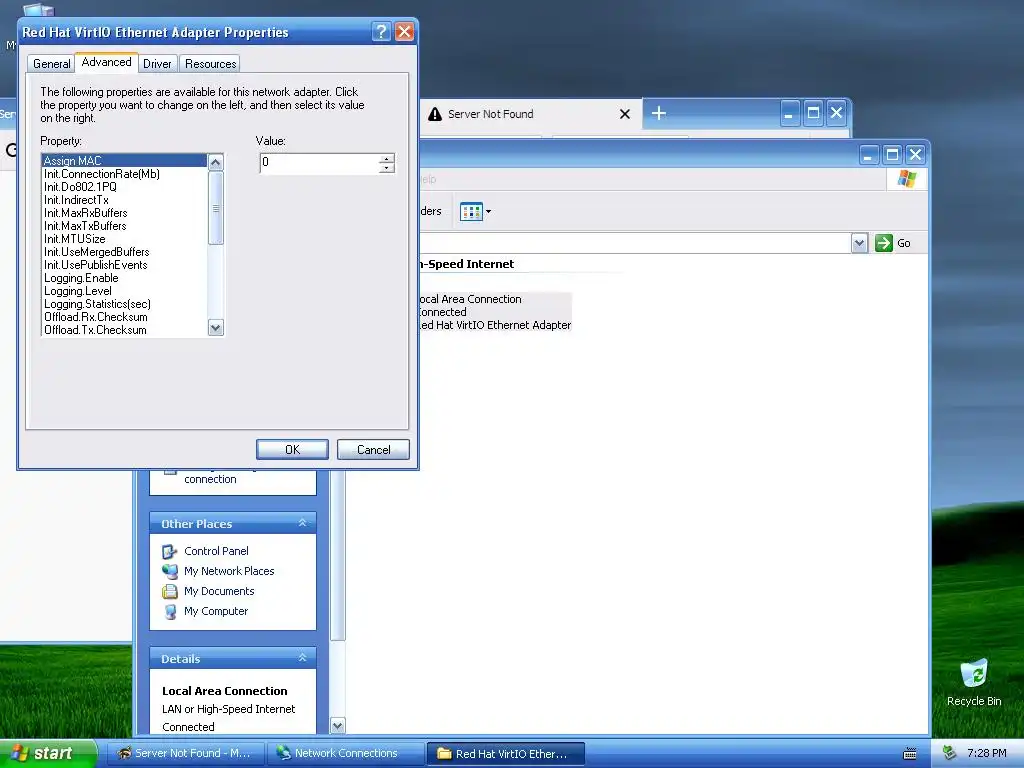Select Offload.Rx.Checksum property
The image size is (1024, 768).
pos(124,317)
